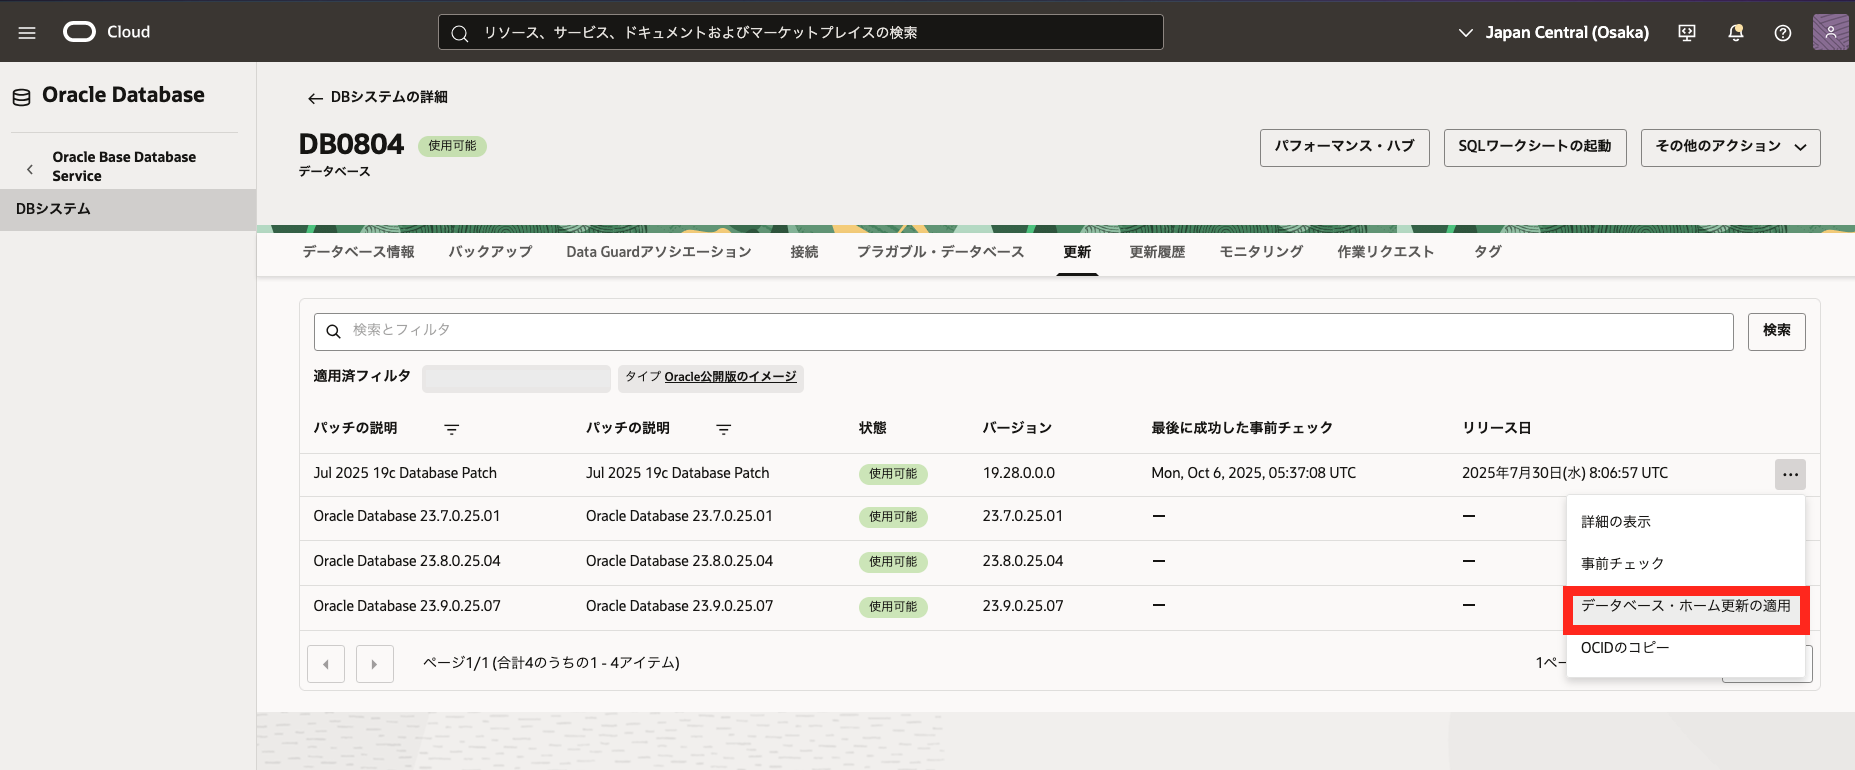This screenshot has height=770, width=1855.
Task: Open the notifications bell
Action: 1735,33
